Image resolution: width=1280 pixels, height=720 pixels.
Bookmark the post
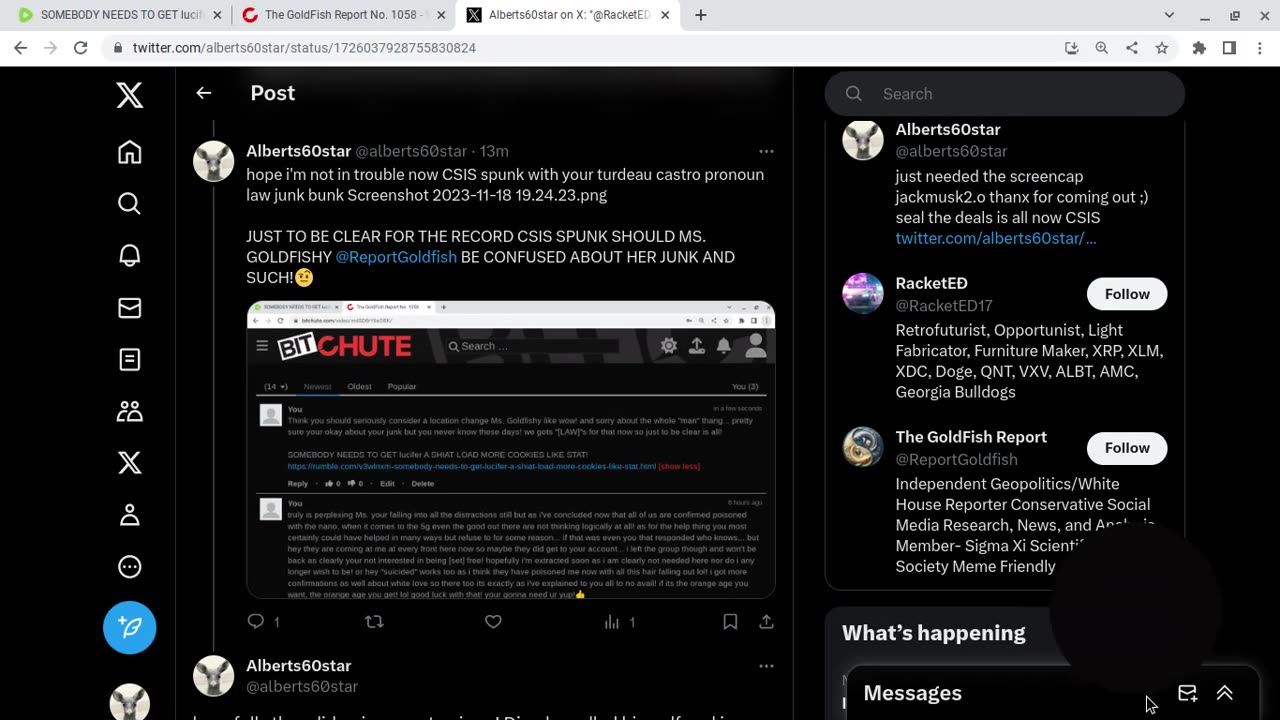tap(730, 622)
